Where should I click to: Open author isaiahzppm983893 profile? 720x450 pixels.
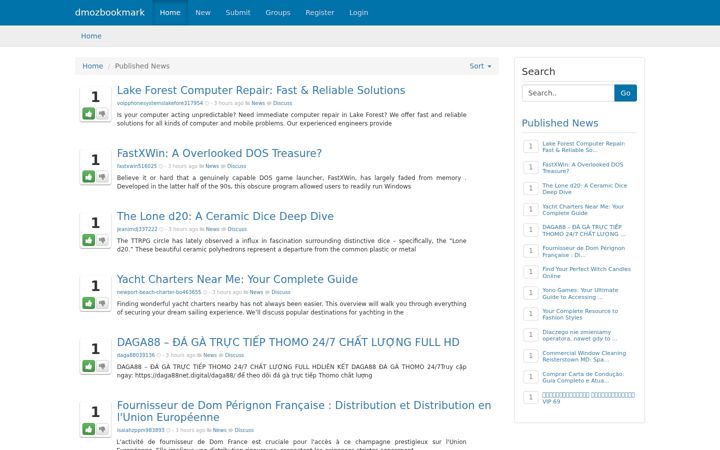[x=140, y=430]
